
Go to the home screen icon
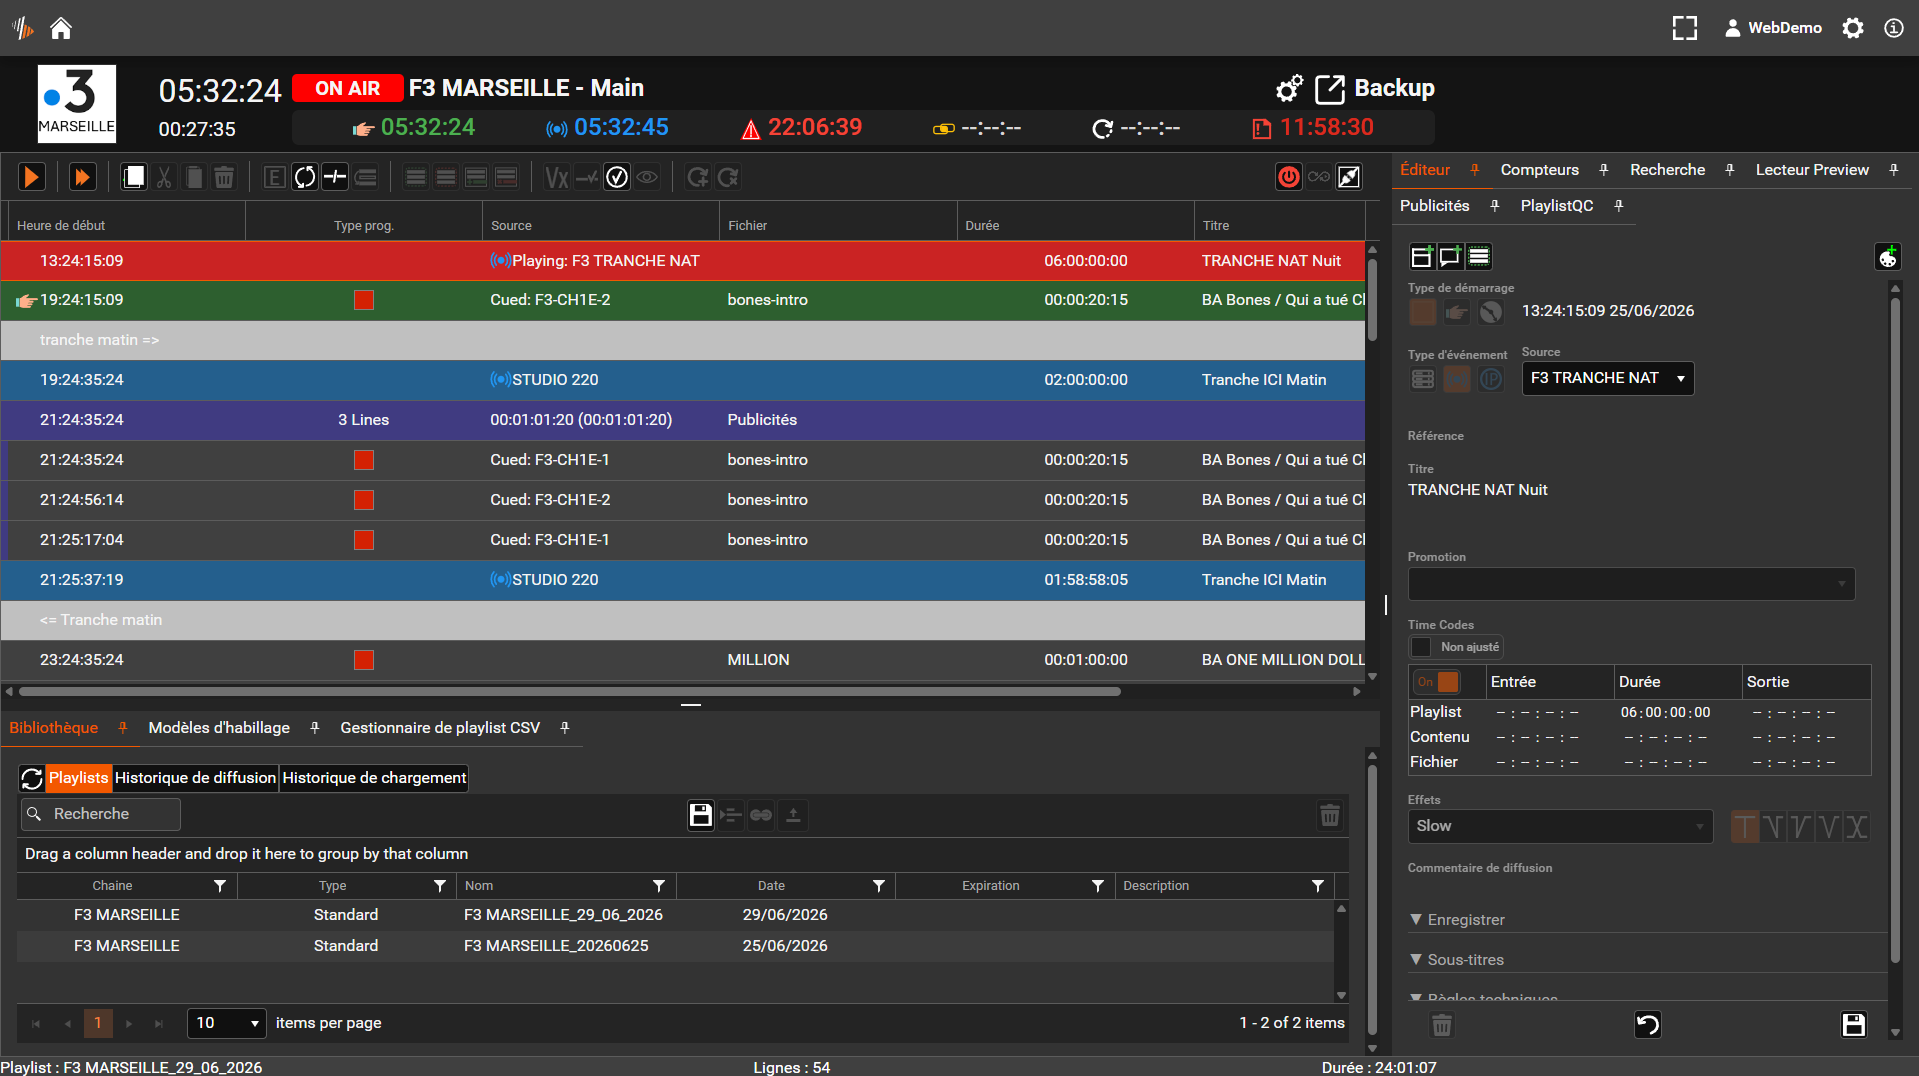[61, 28]
